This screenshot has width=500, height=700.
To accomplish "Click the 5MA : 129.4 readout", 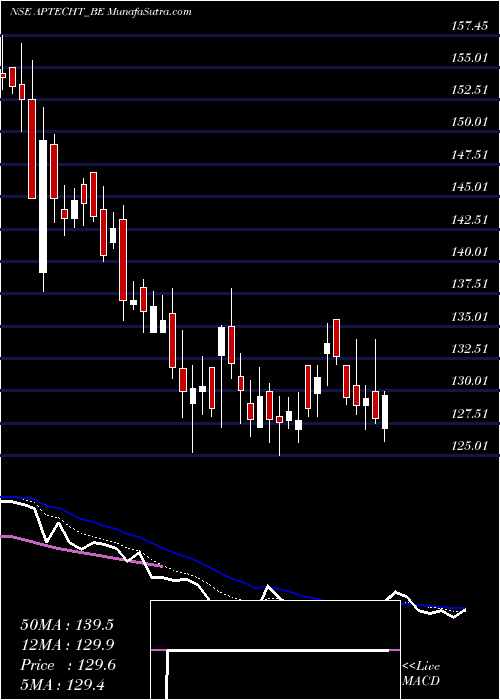I will pyautogui.click(x=62, y=685).
